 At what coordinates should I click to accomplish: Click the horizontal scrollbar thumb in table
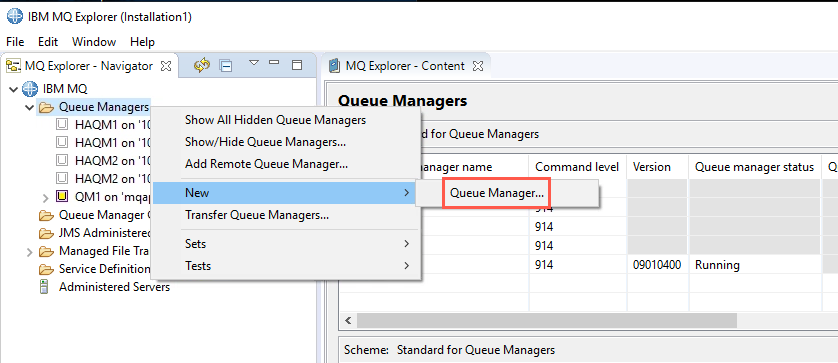click(547, 321)
